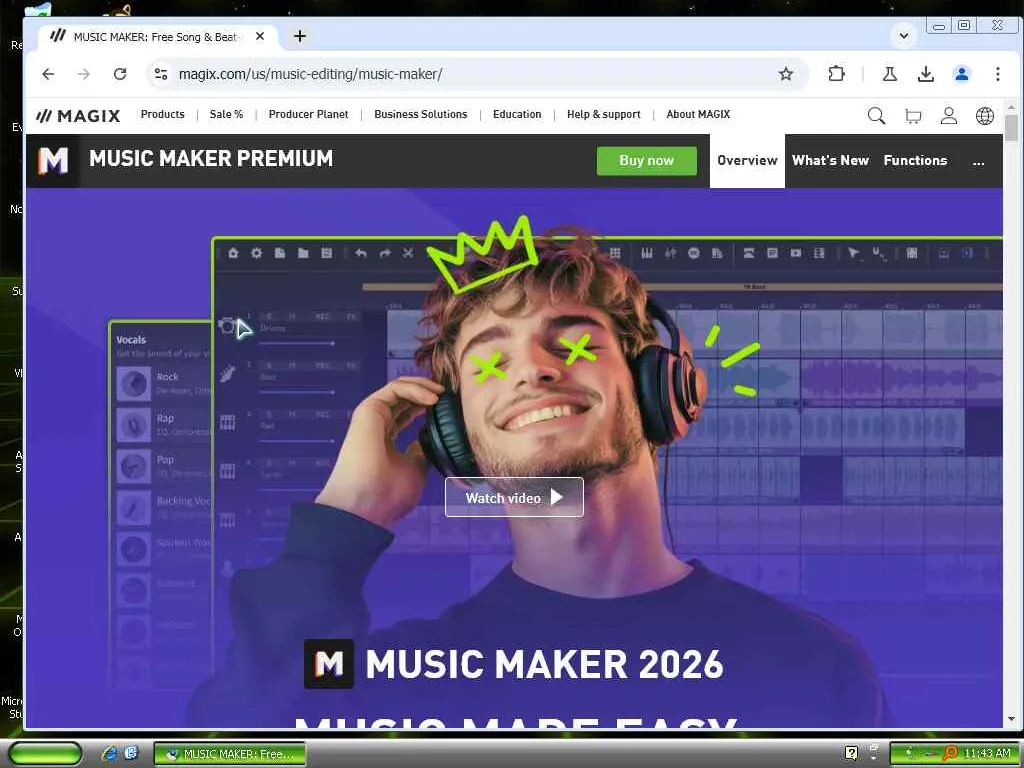Open the Products menu
Viewport: 1024px width, 768px height.
click(163, 114)
